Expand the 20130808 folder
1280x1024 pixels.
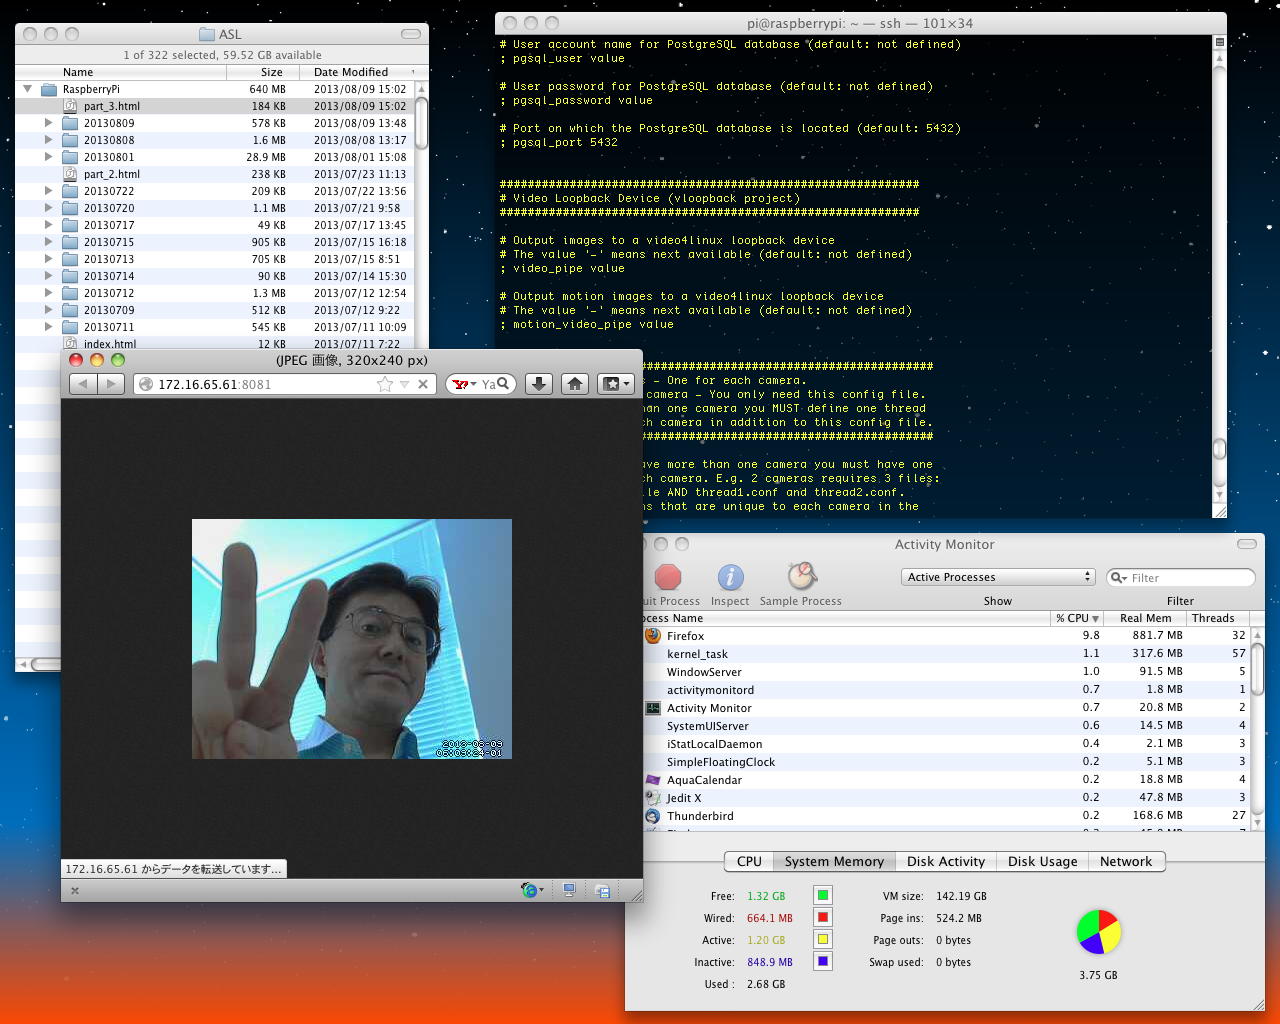click(x=48, y=140)
